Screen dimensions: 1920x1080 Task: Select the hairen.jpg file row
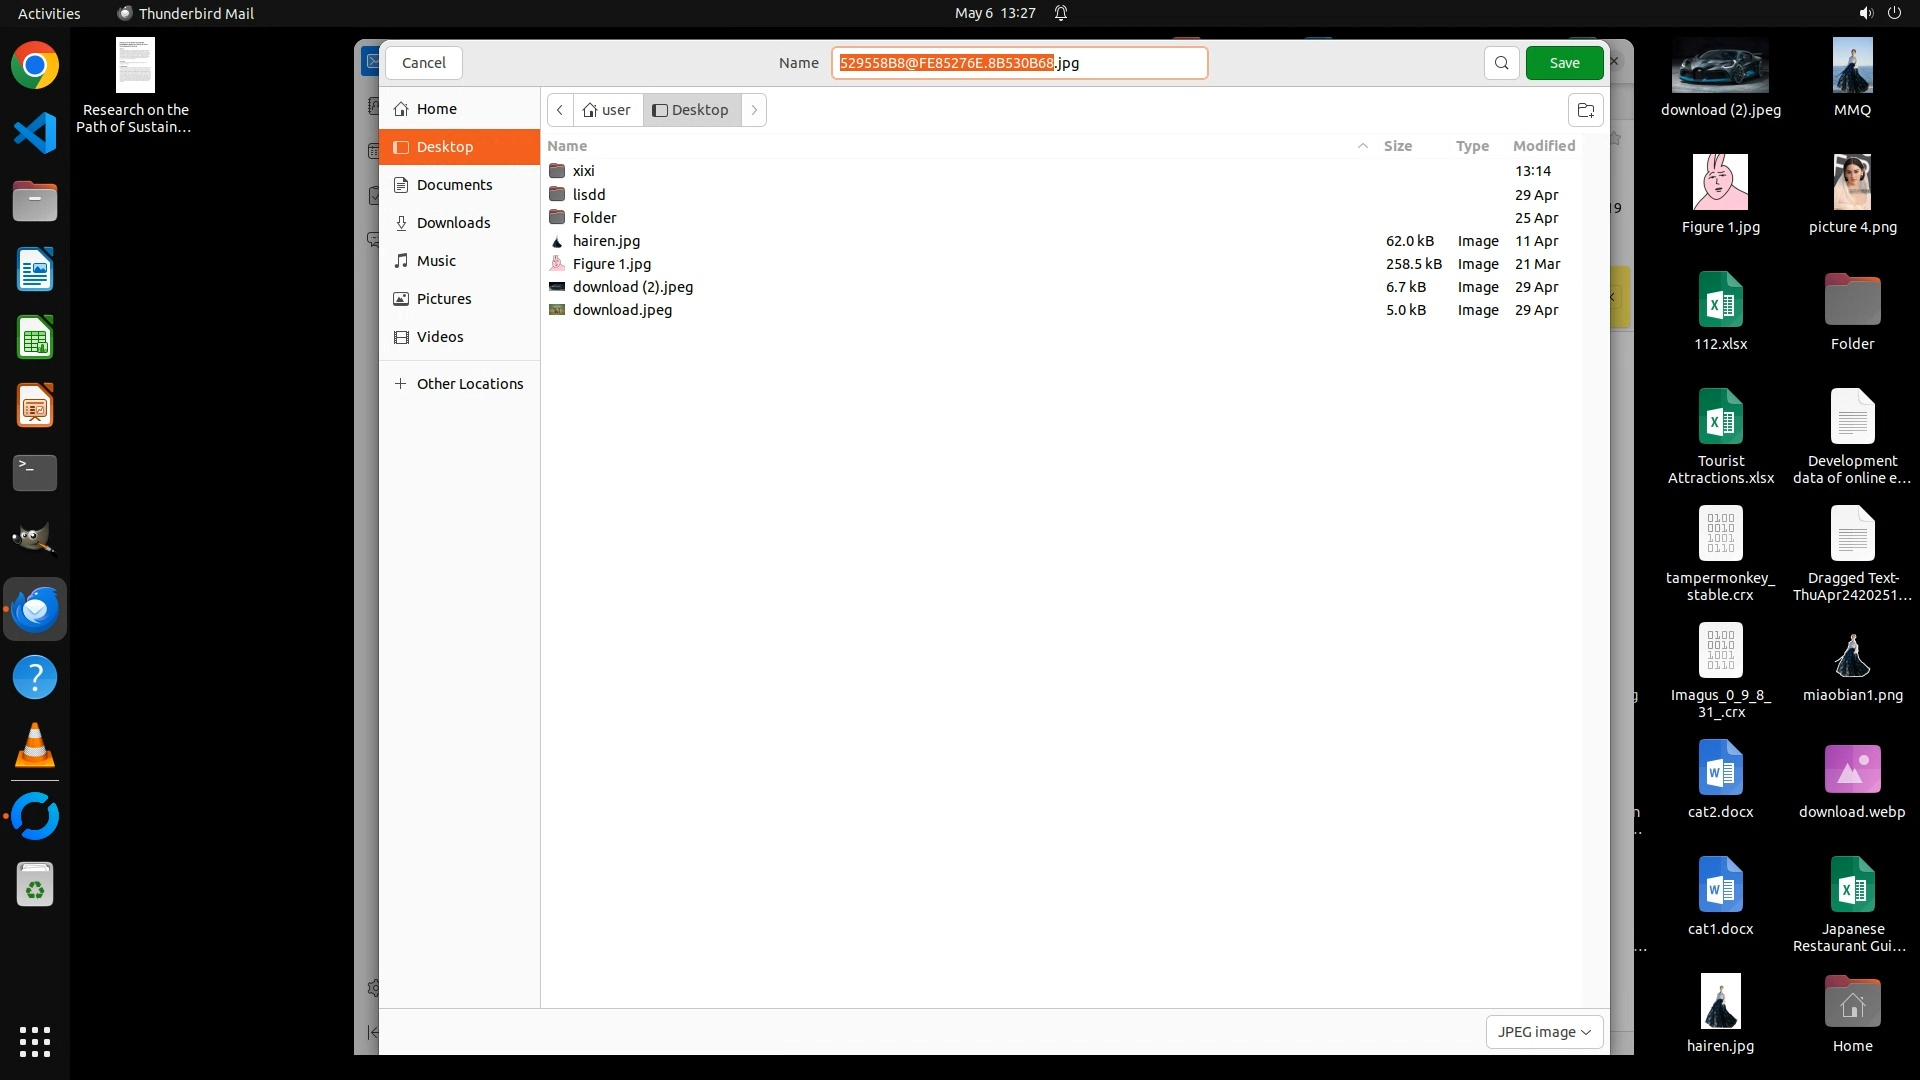[606, 241]
